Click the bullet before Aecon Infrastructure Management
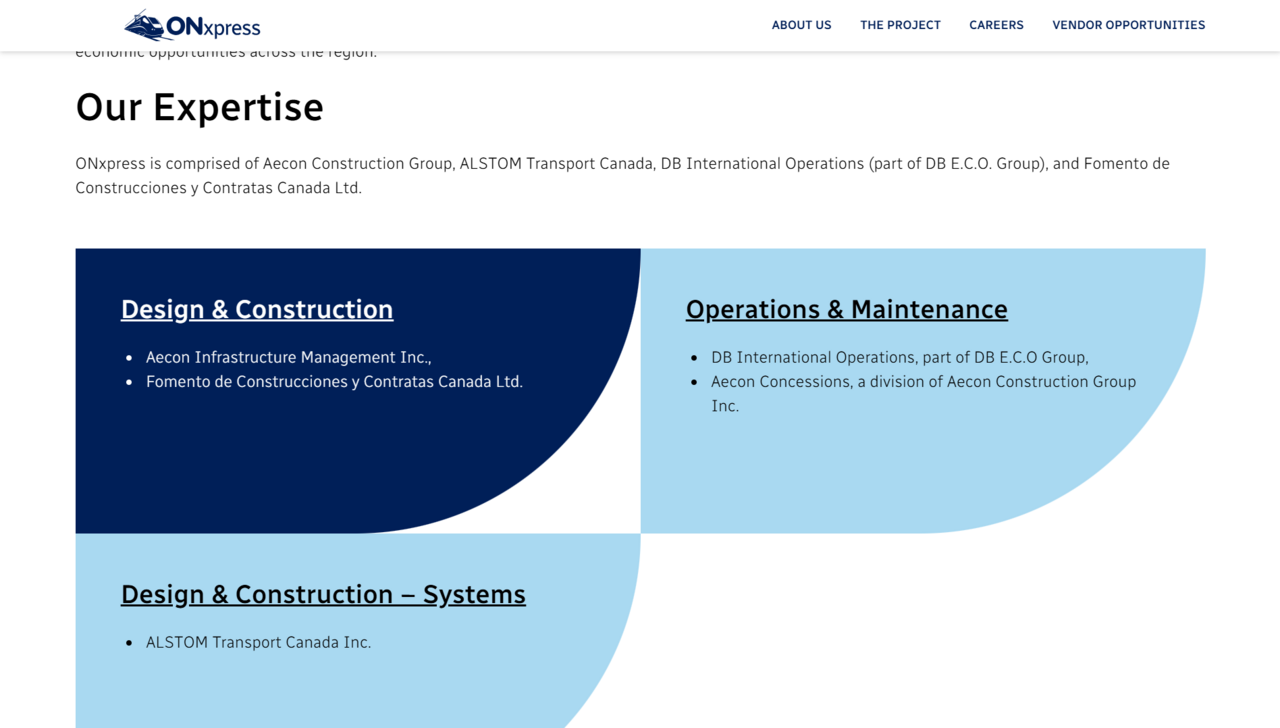This screenshot has height=728, width=1280. click(x=129, y=358)
